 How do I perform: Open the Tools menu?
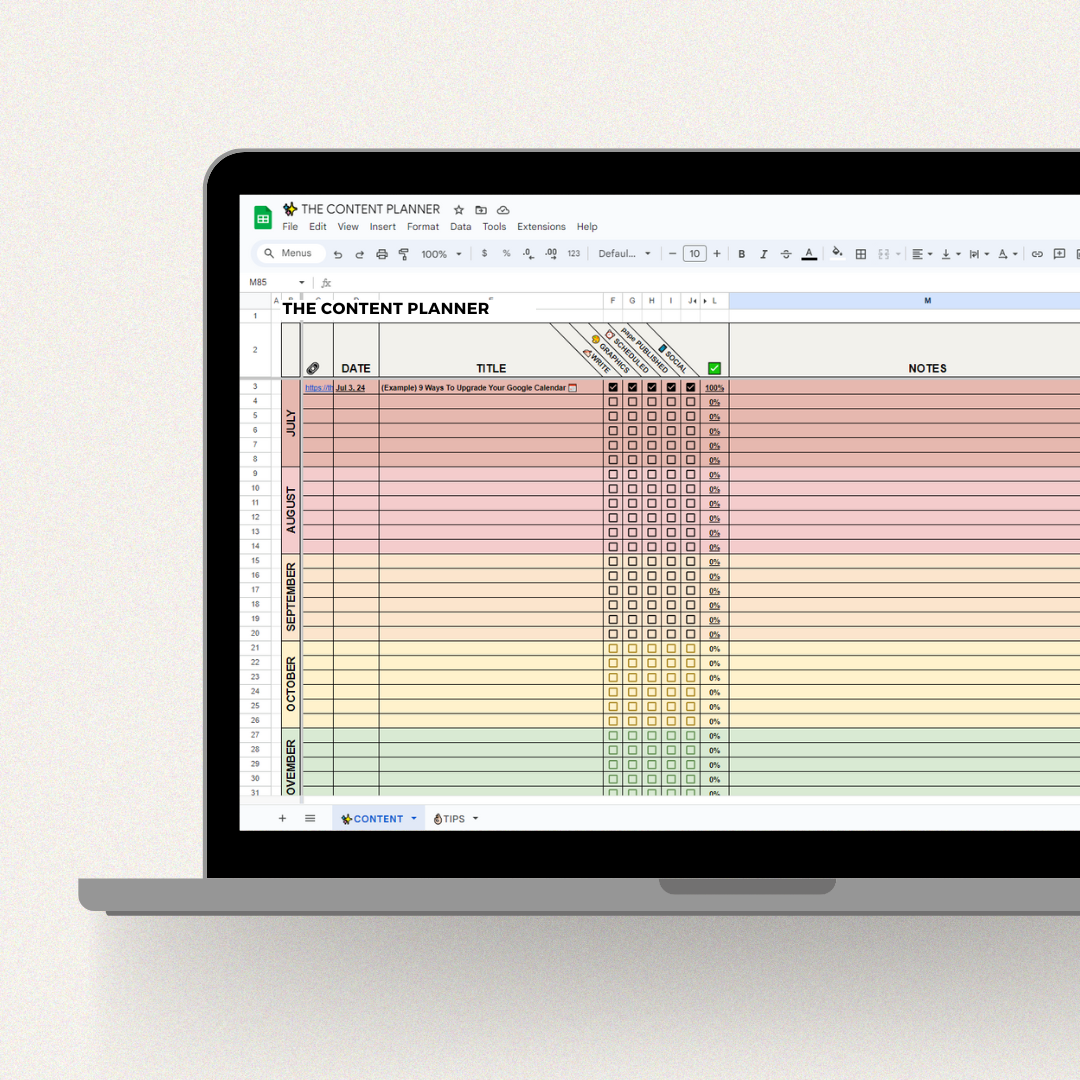tap(494, 227)
